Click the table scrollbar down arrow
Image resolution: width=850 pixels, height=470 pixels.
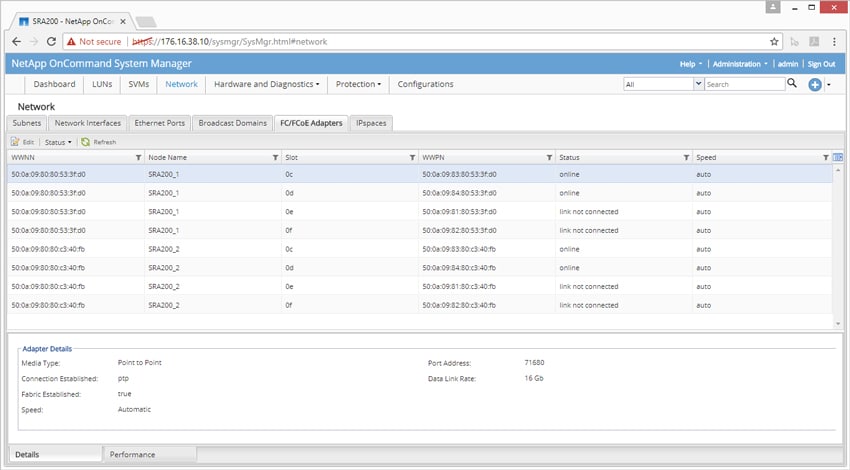pyautogui.click(x=838, y=324)
